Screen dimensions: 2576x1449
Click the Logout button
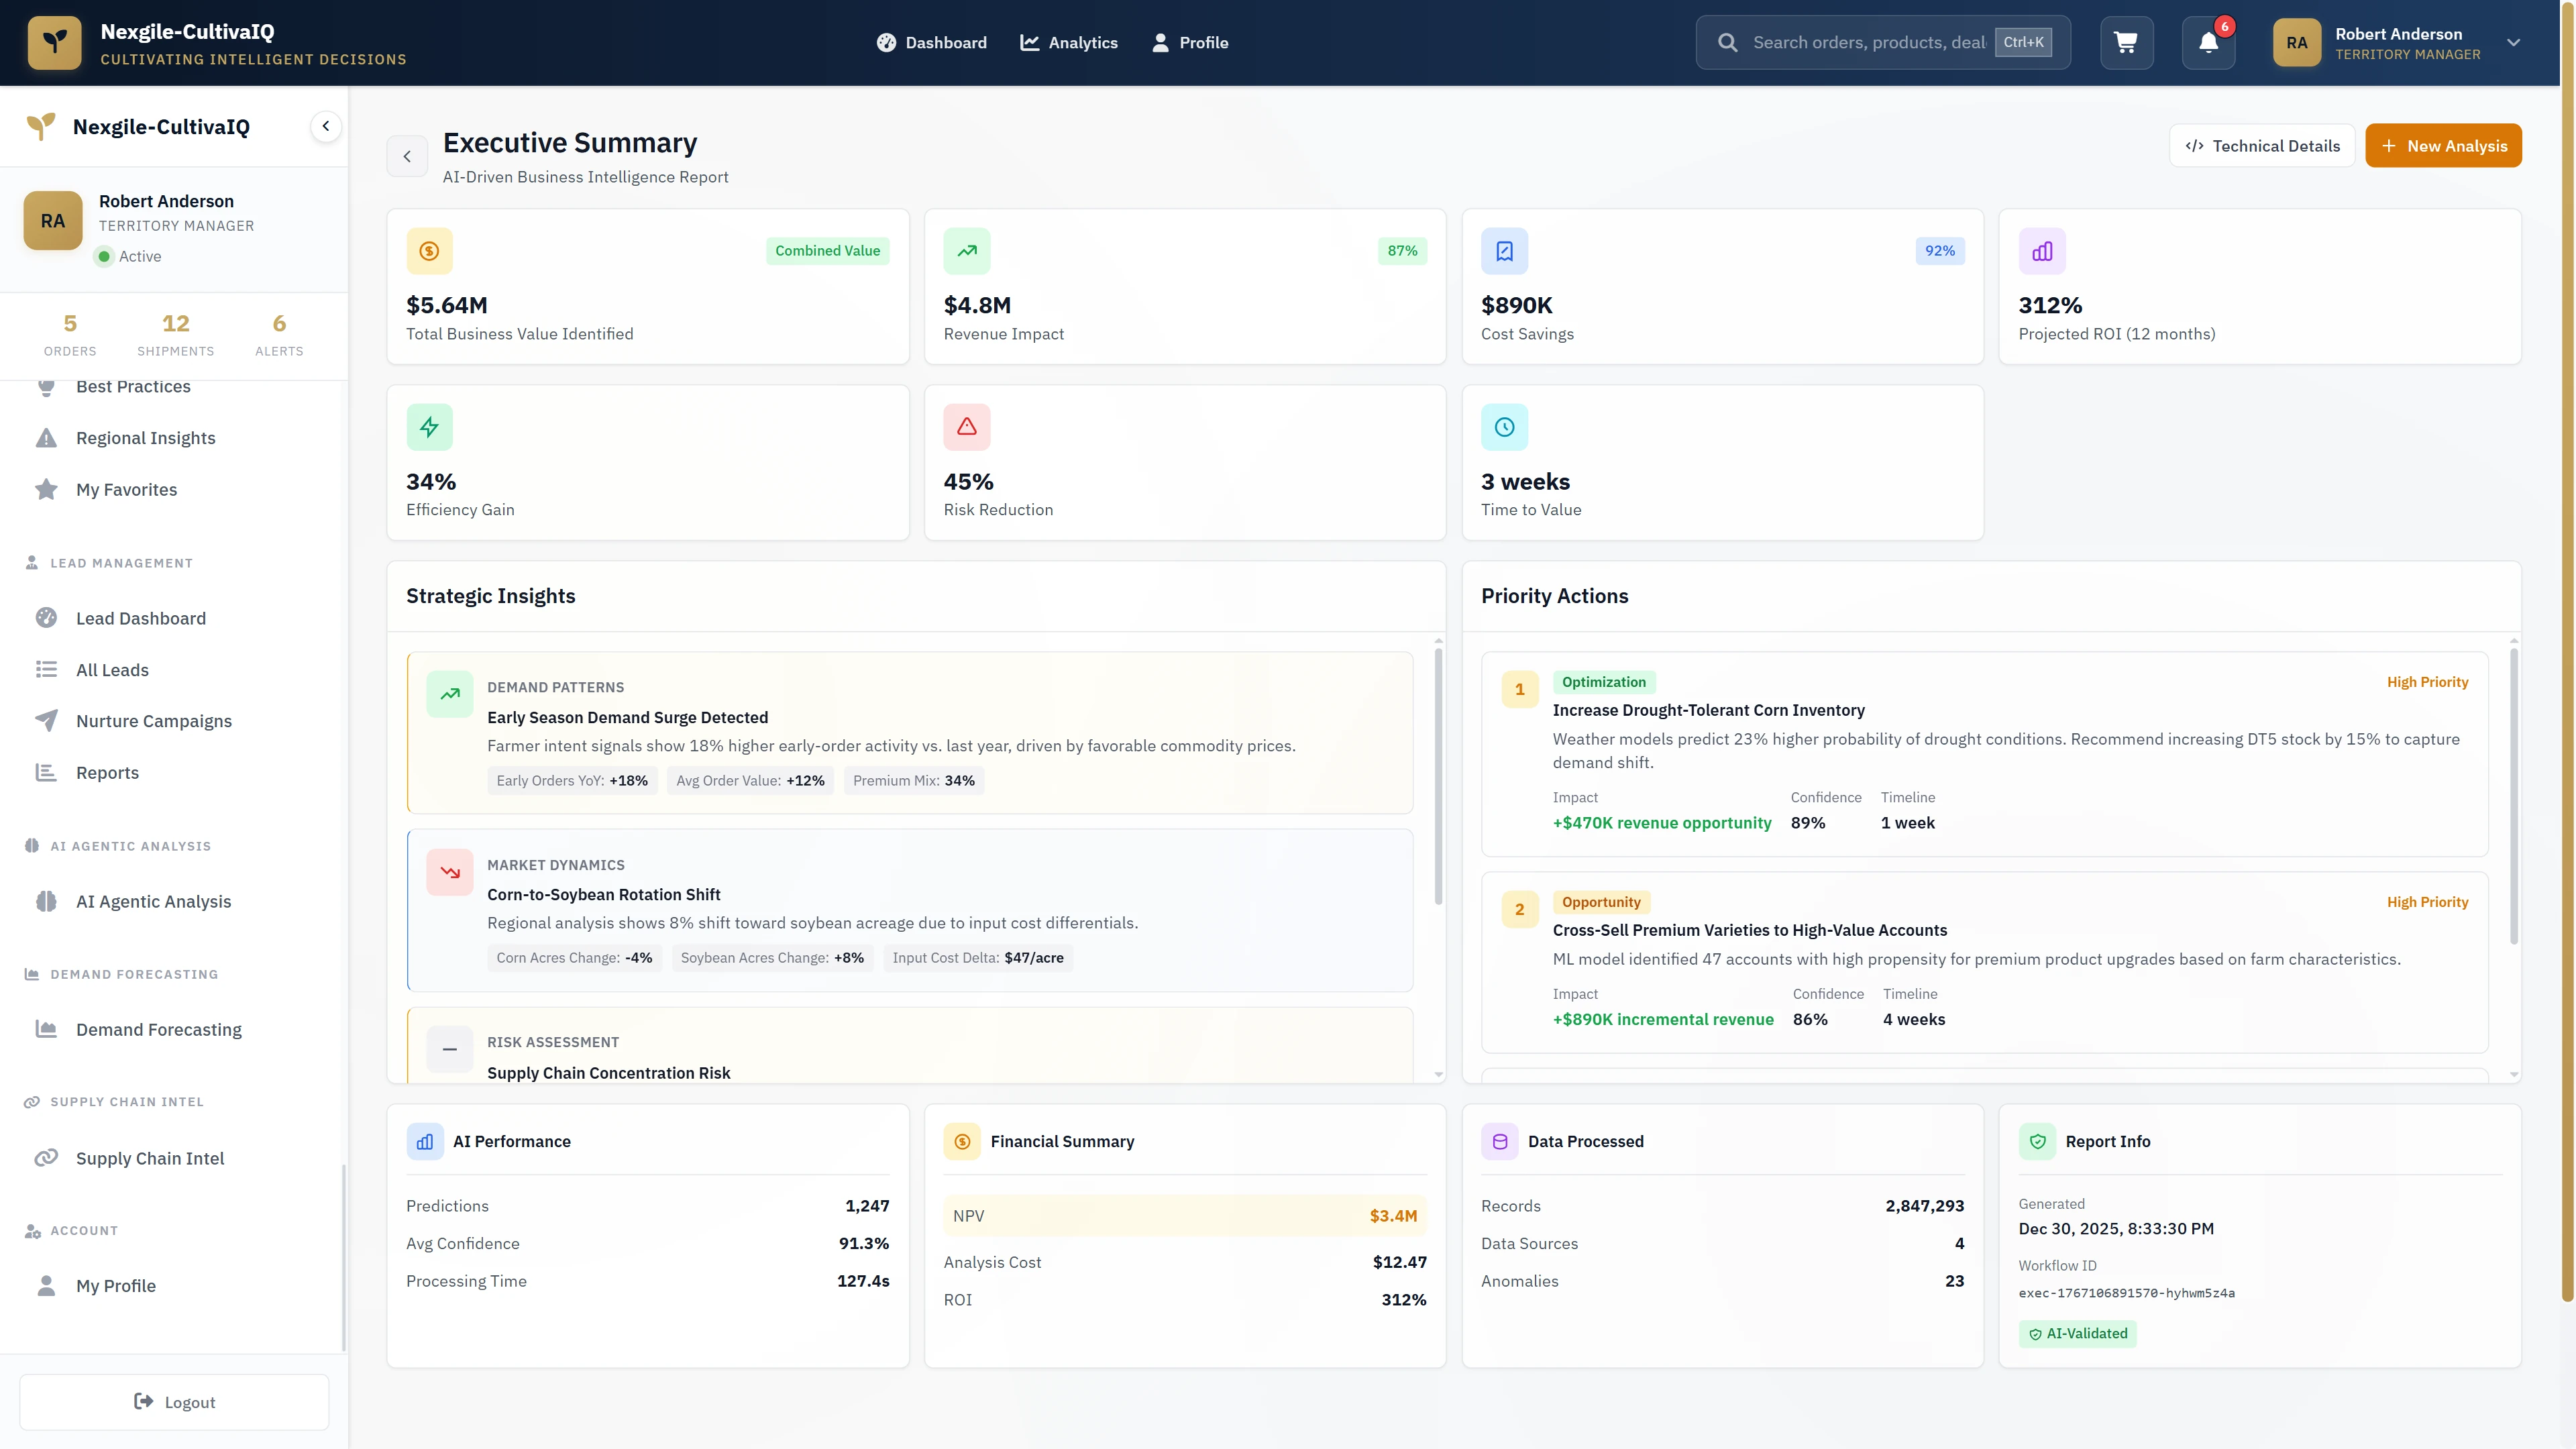[174, 1402]
